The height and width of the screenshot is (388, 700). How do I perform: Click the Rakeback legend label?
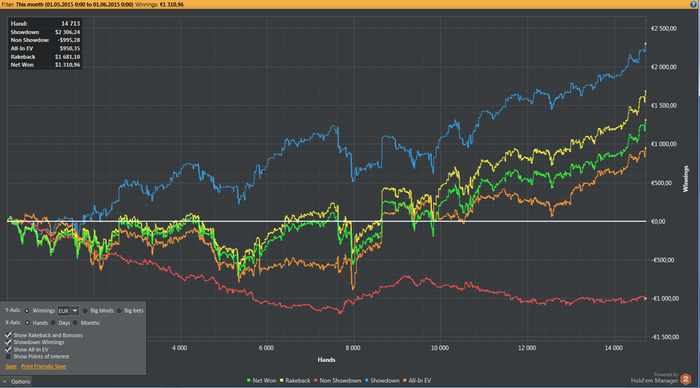tap(298, 381)
